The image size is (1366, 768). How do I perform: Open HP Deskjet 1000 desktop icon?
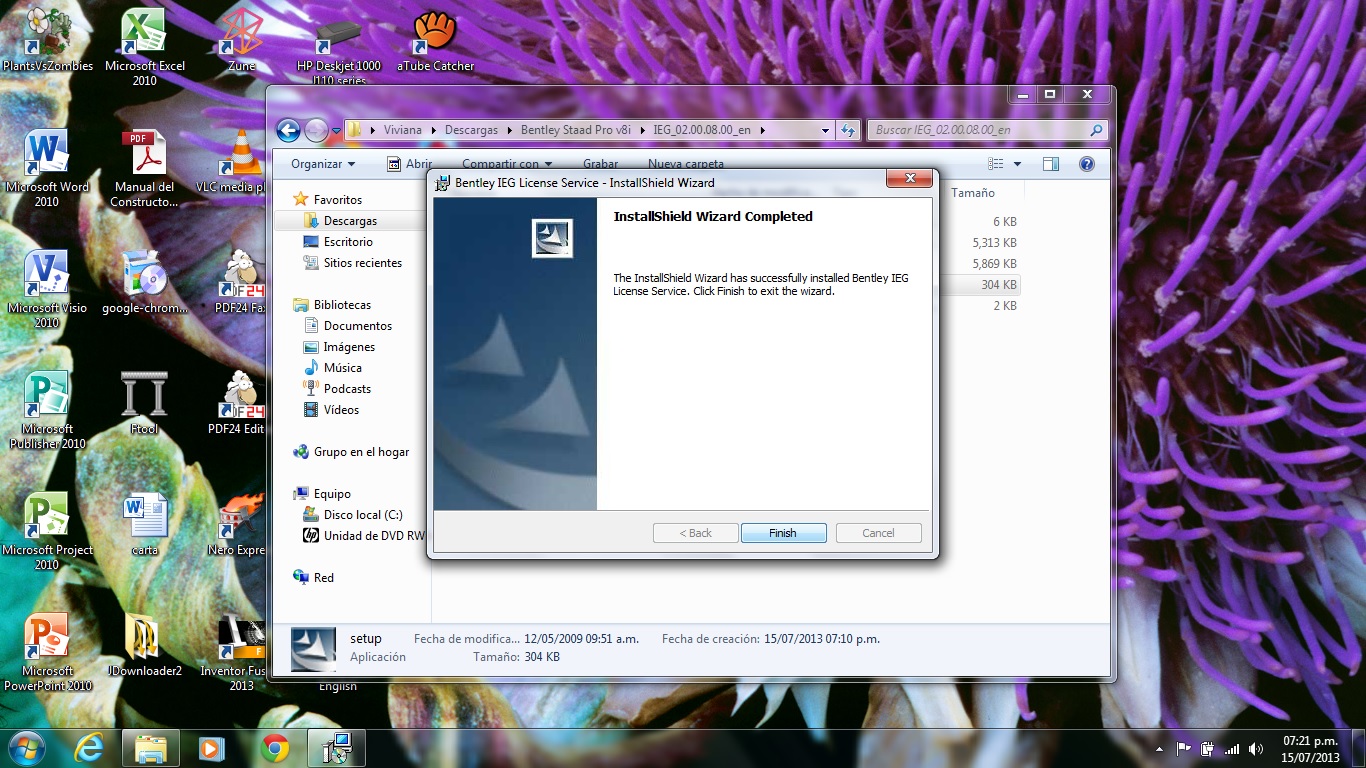point(339,47)
